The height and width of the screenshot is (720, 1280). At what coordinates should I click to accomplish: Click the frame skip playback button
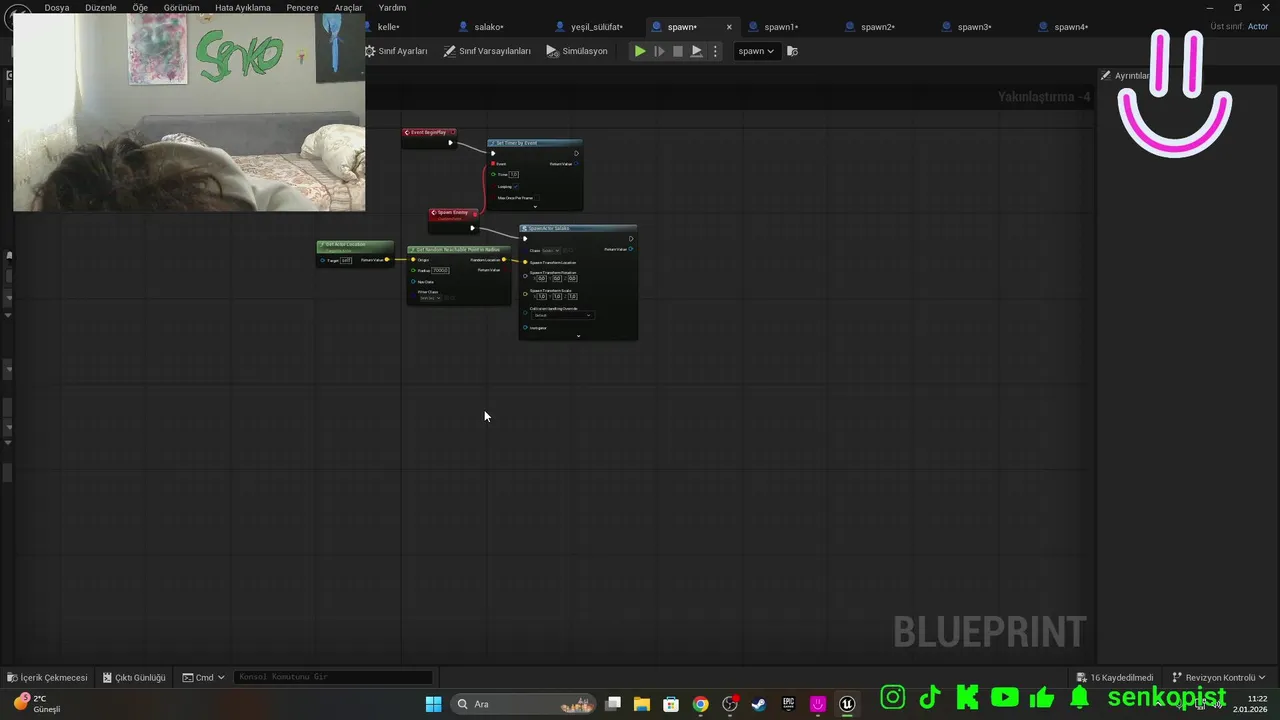[x=659, y=51]
